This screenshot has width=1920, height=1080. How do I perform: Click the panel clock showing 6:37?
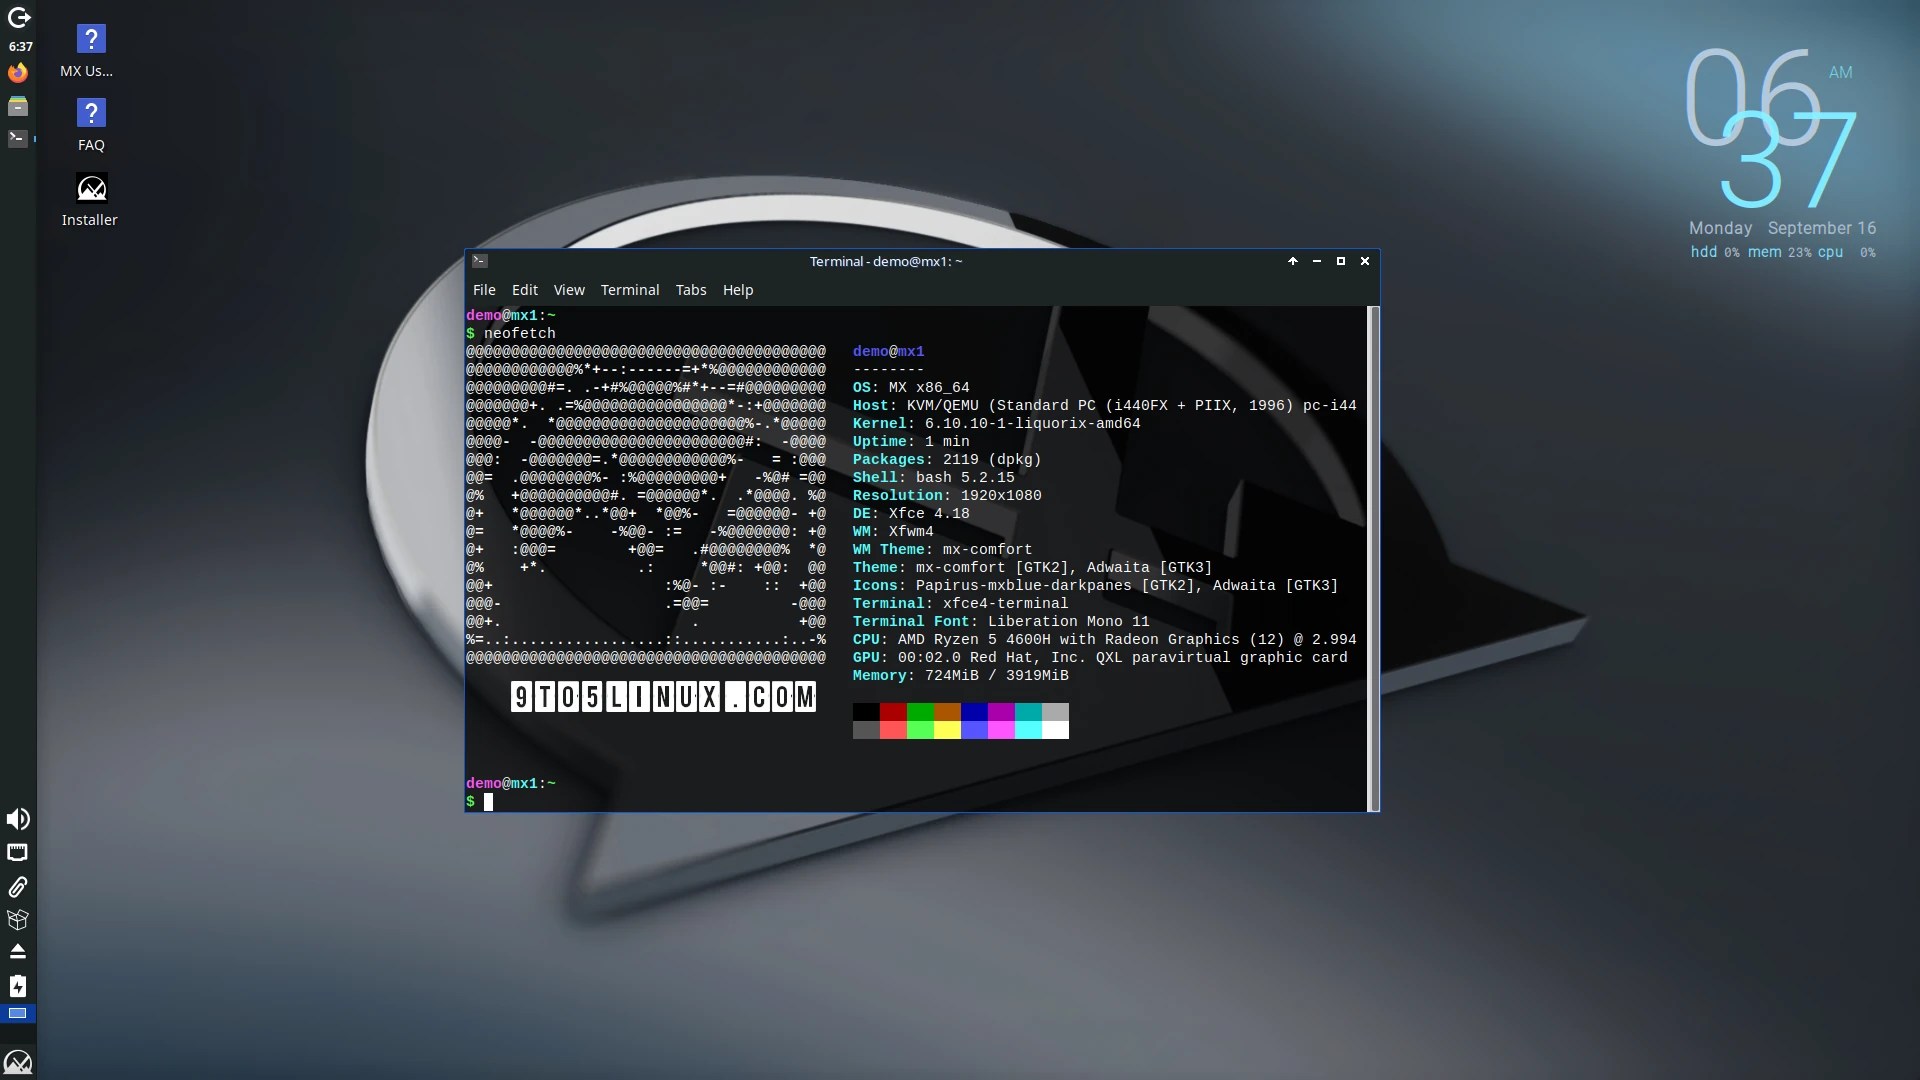20,46
